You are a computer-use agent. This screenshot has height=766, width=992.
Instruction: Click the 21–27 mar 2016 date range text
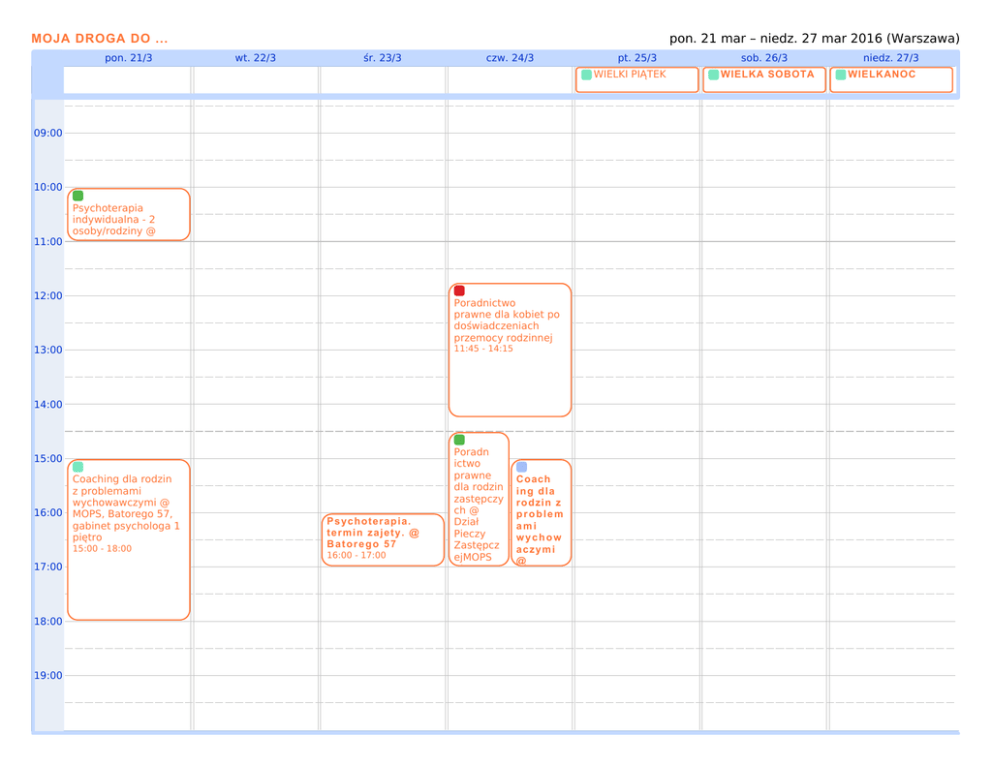point(814,39)
